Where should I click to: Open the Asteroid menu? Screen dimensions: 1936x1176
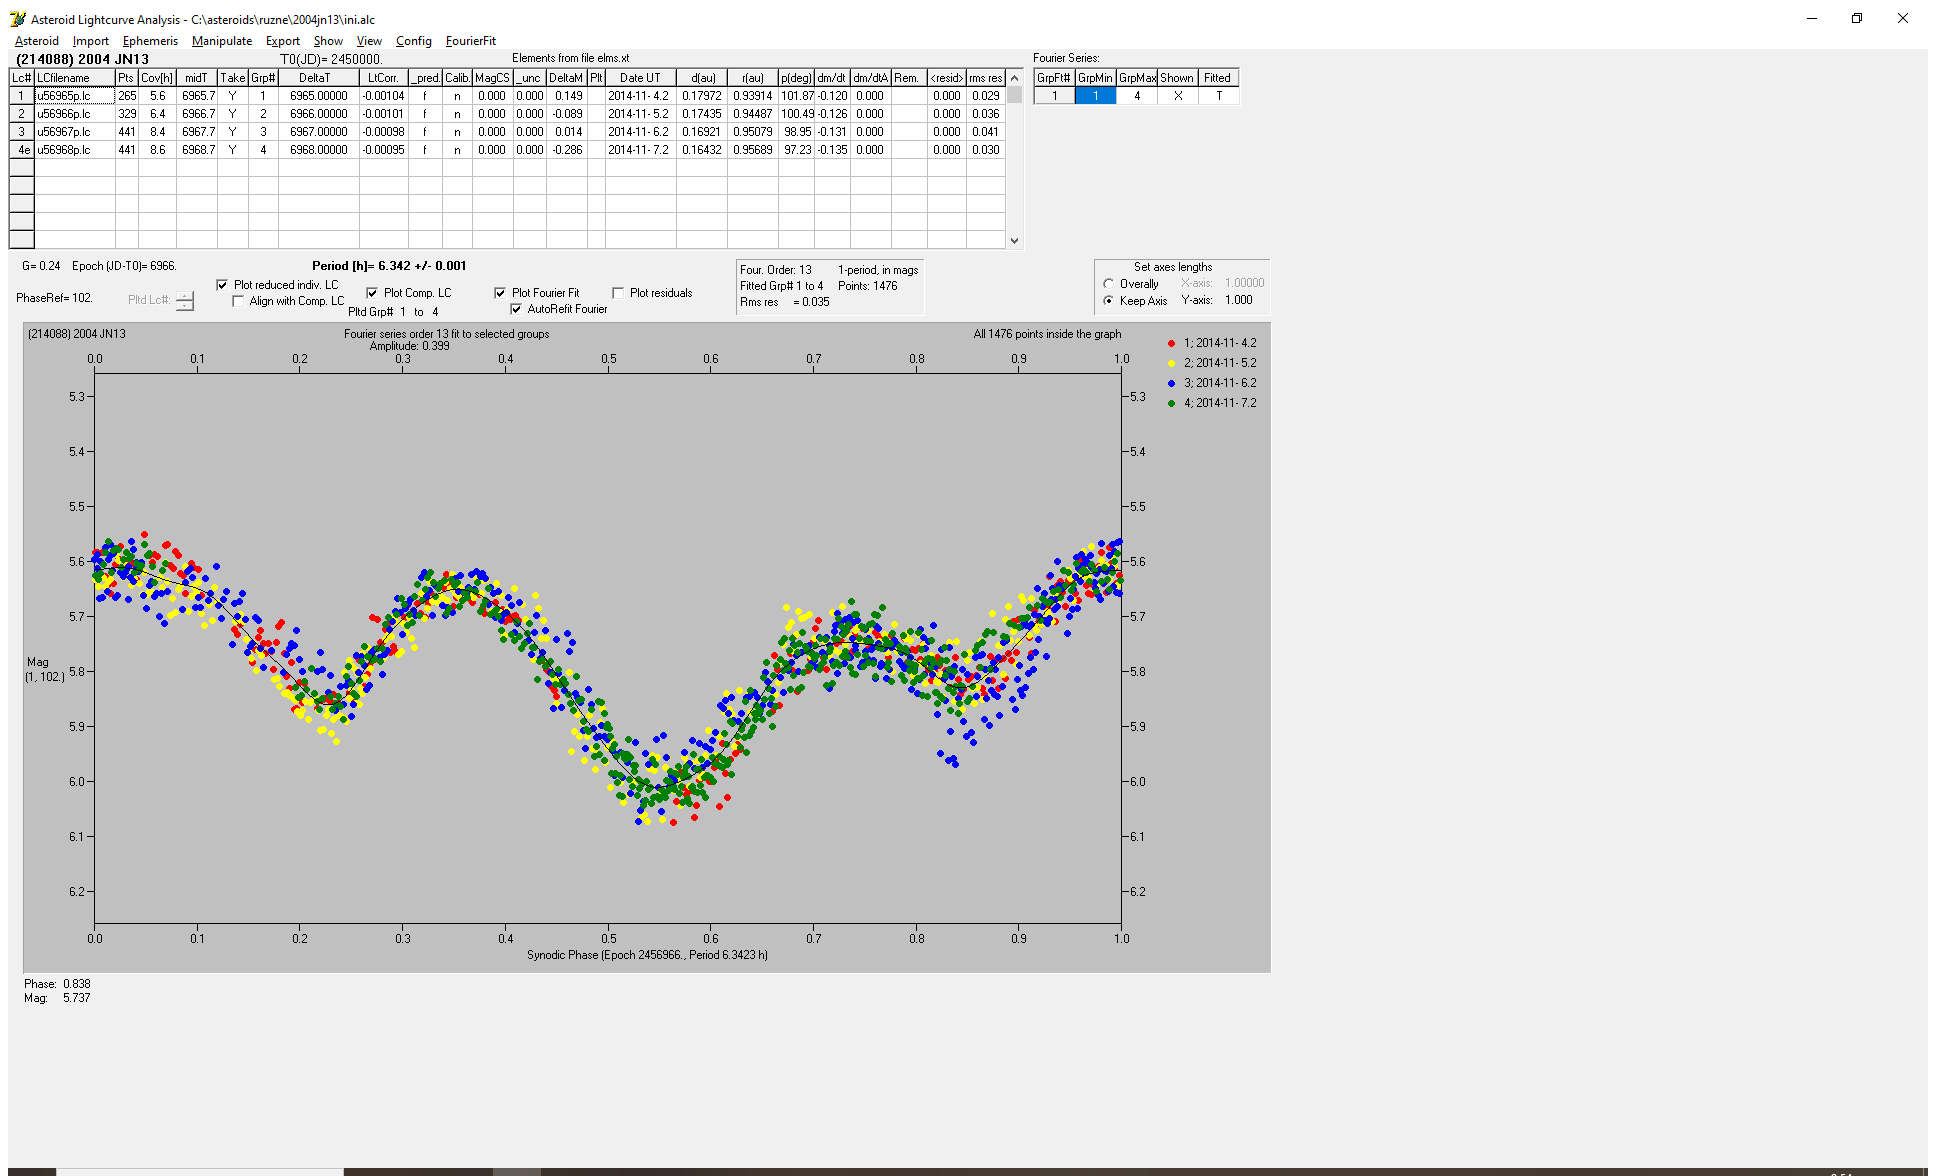pos(37,41)
